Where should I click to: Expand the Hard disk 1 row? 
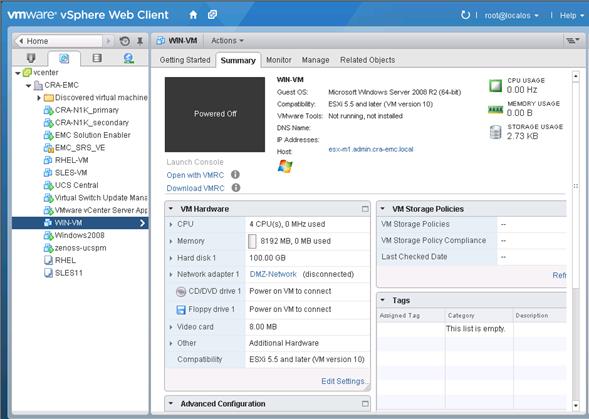171,258
